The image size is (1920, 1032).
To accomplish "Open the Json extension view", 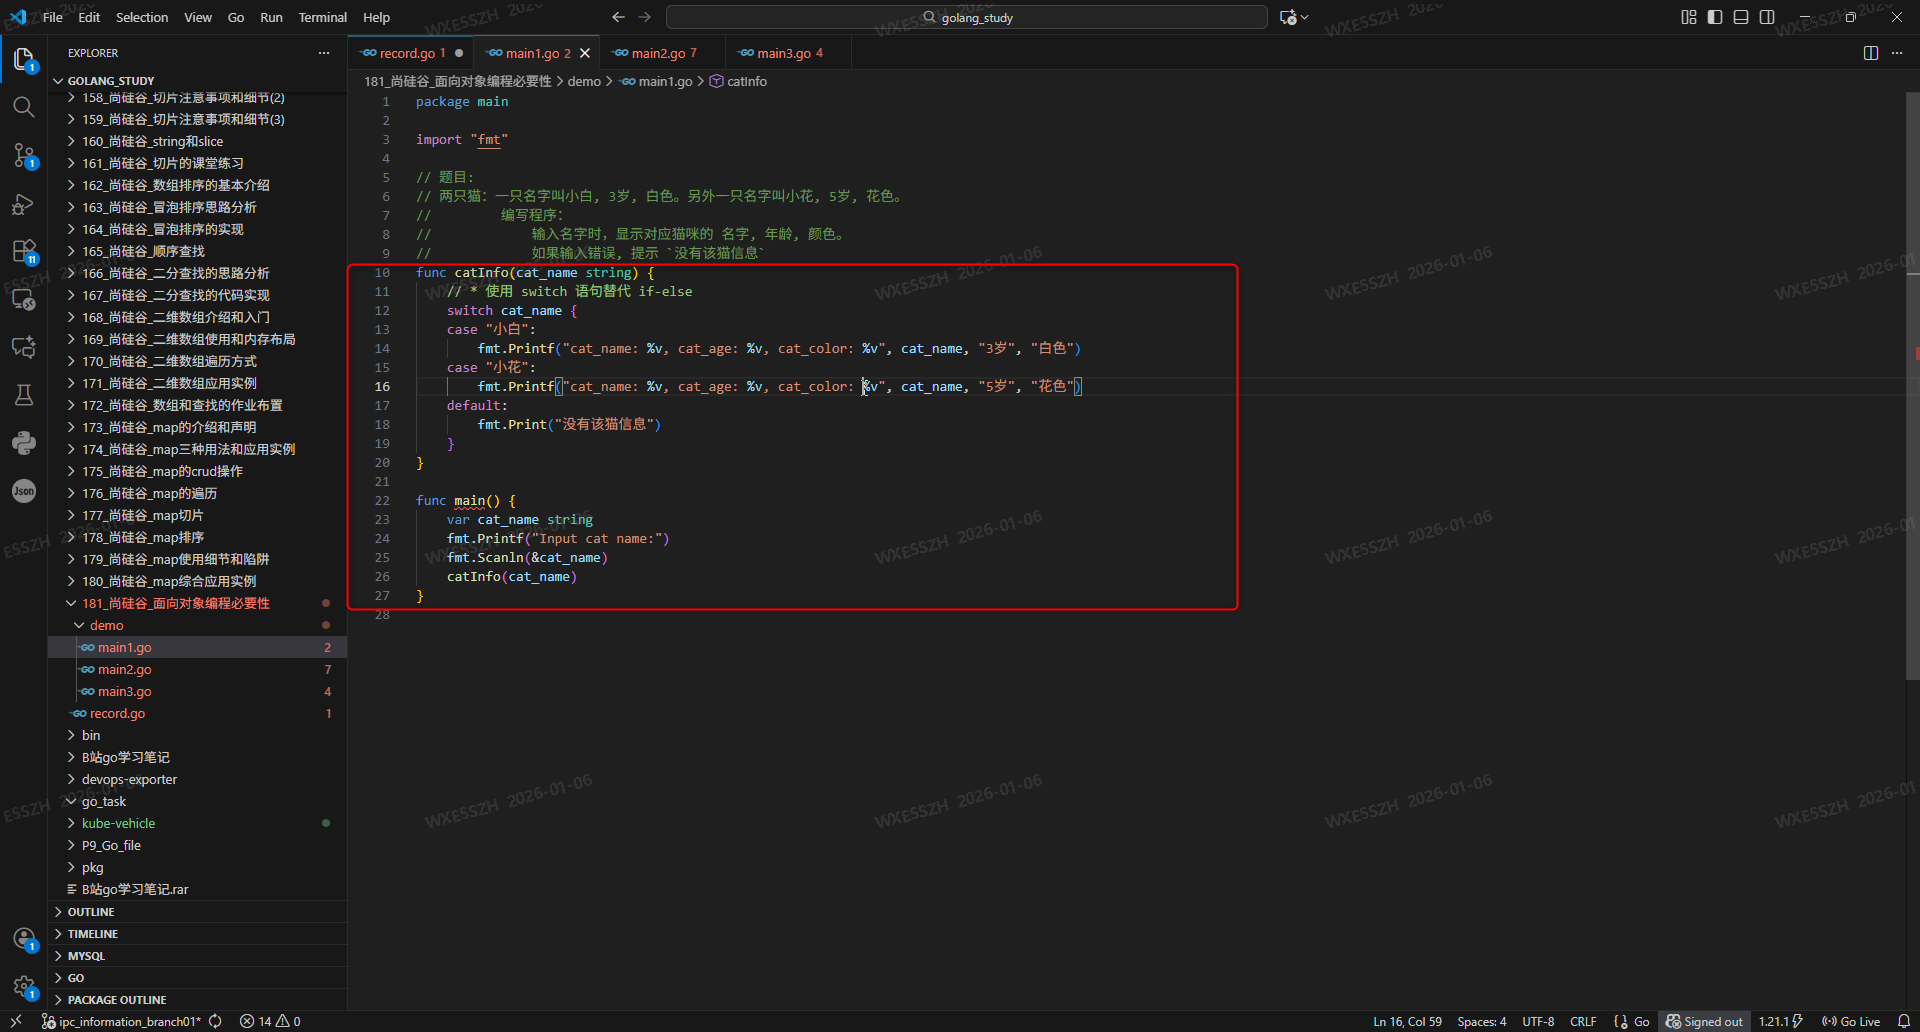I will click(x=24, y=491).
